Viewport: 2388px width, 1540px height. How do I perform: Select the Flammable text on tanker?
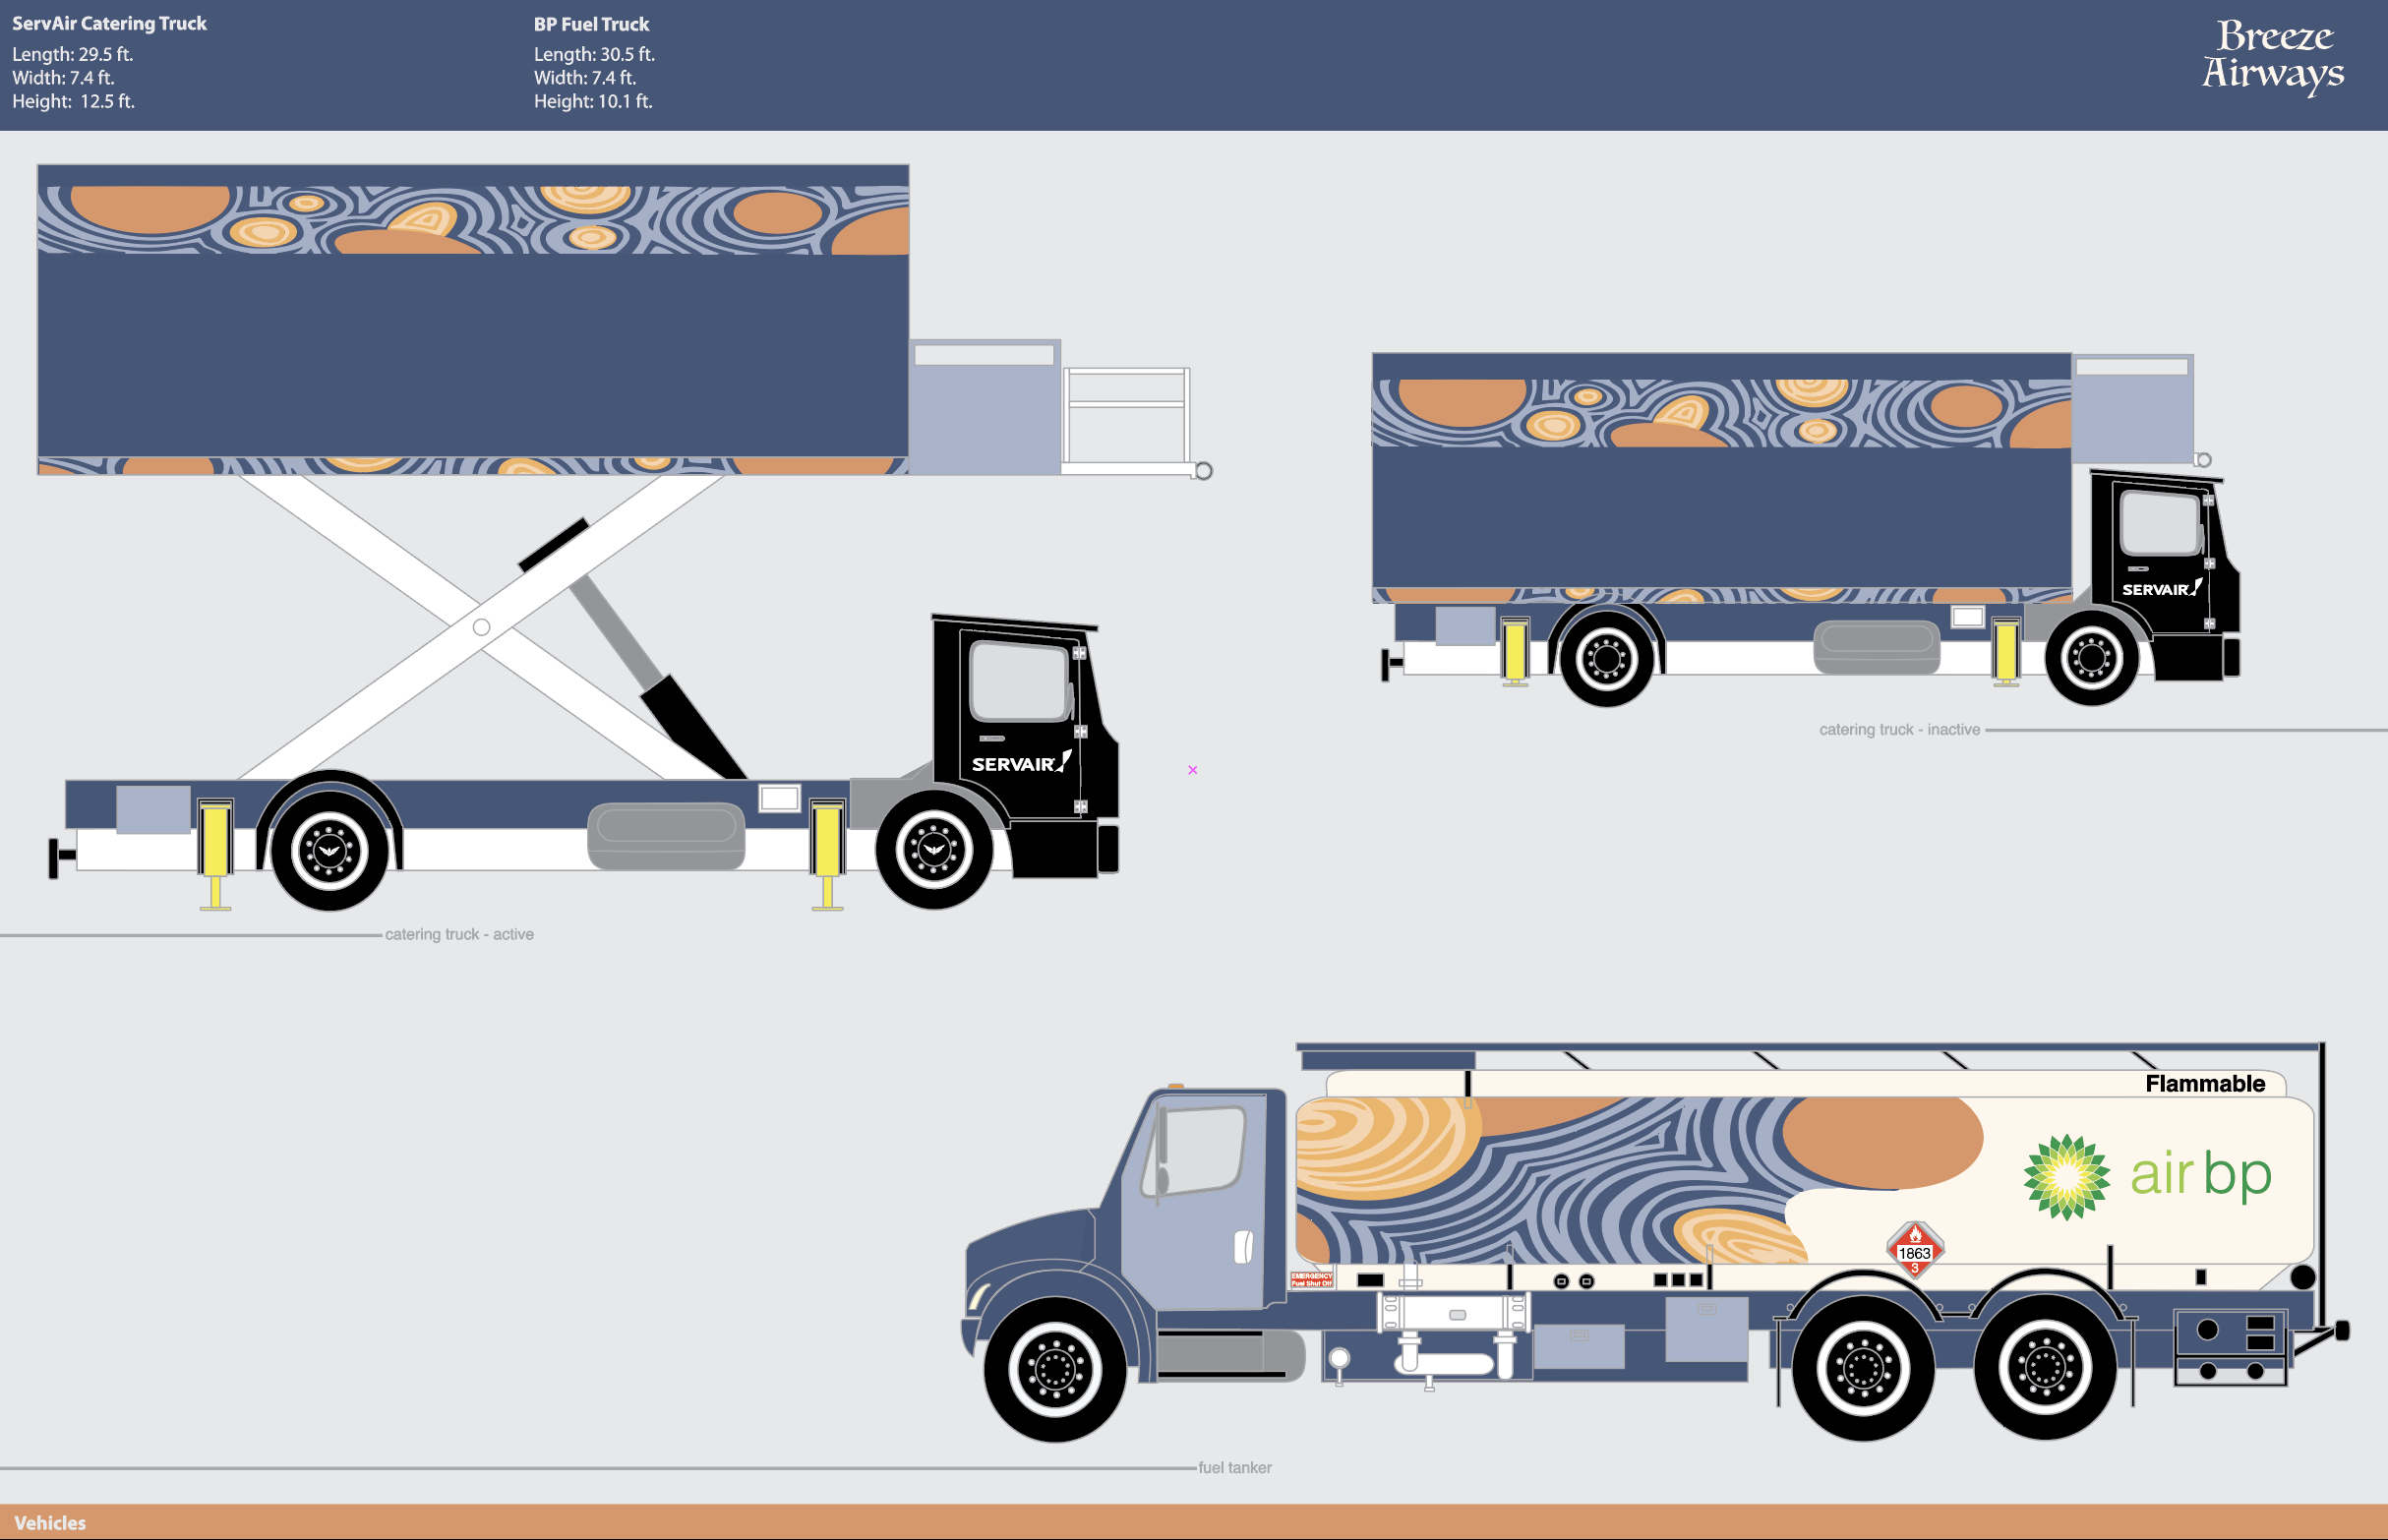point(2204,1083)
